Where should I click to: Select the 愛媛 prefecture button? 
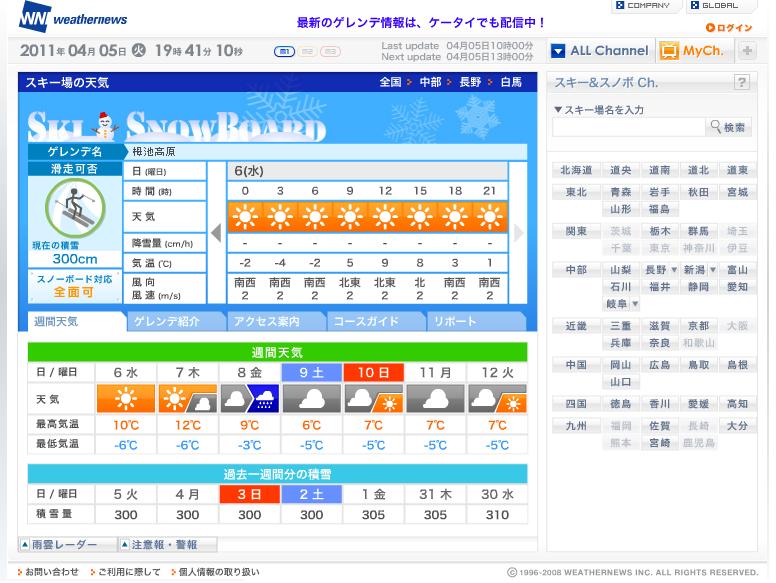coord(698,404)
